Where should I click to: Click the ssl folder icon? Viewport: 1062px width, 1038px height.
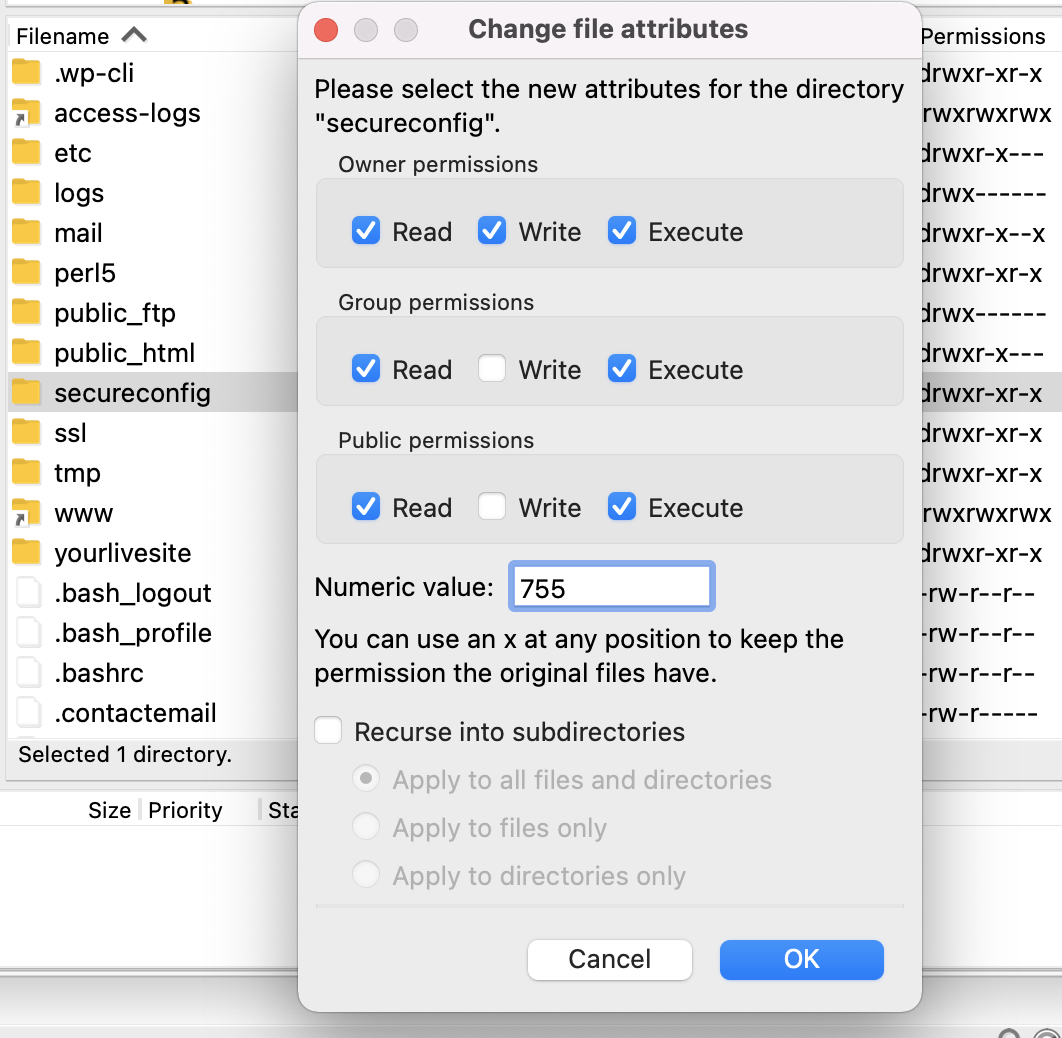(26, 432)
